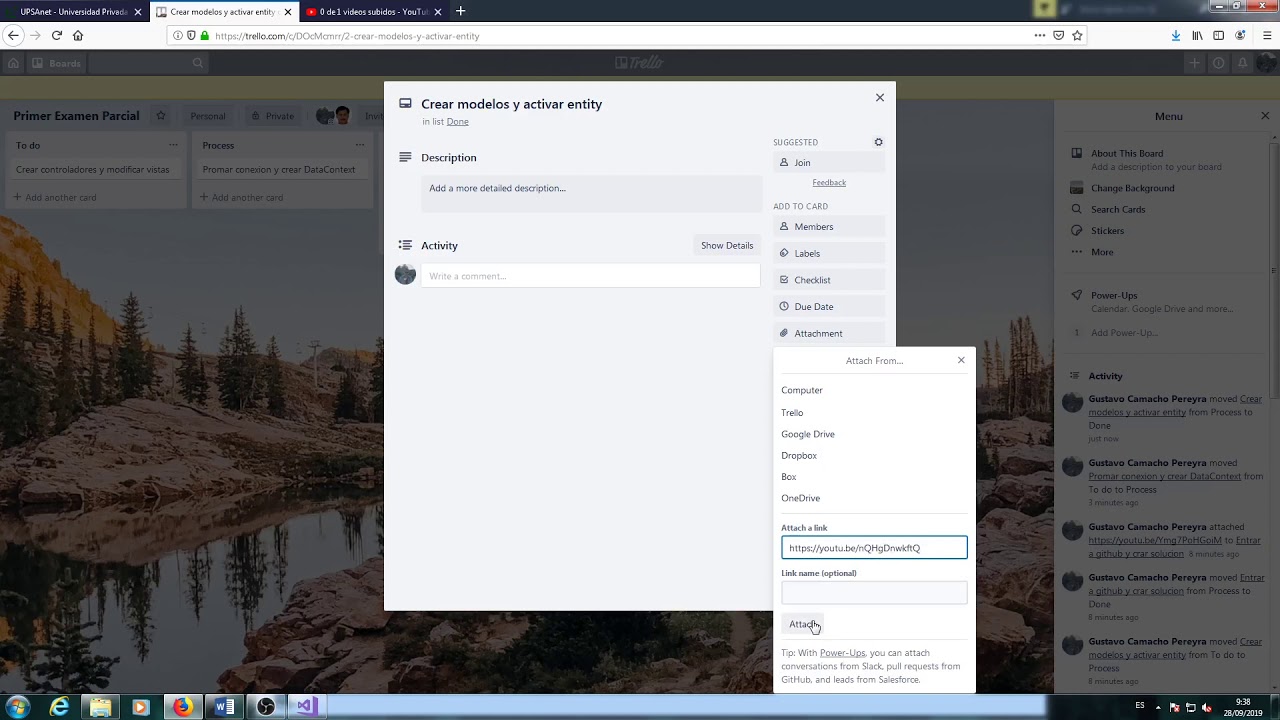Click Add a more detailed description box

click(x=591, y=194)
